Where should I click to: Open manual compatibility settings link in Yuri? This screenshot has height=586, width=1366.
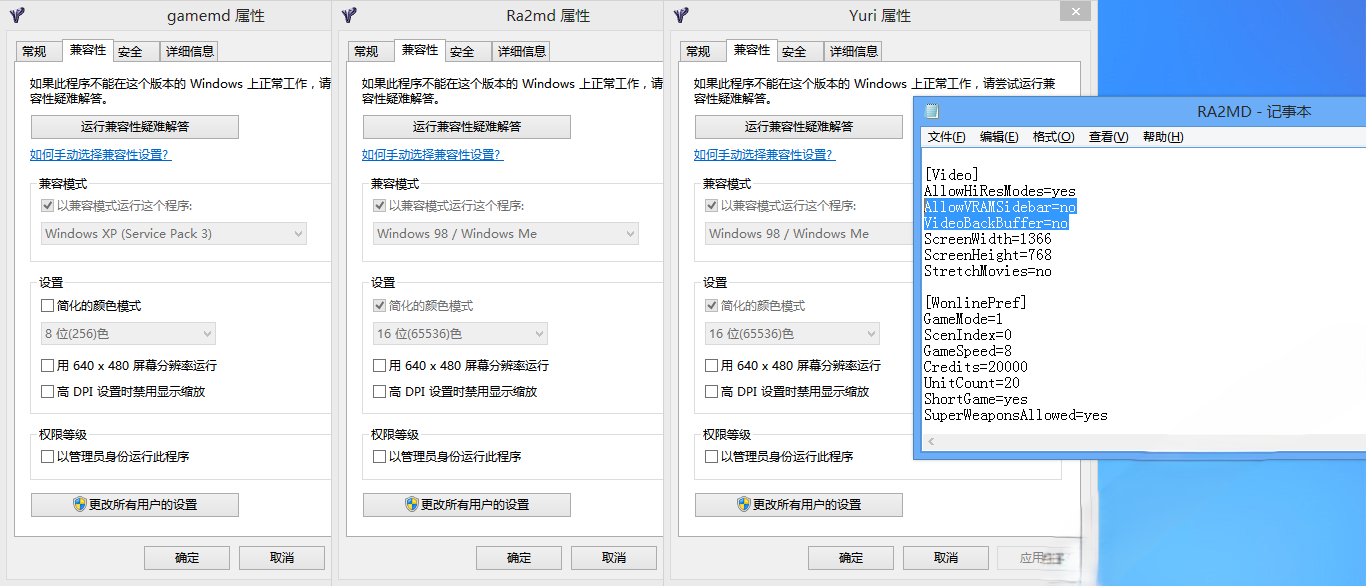(x=764, y=155)
